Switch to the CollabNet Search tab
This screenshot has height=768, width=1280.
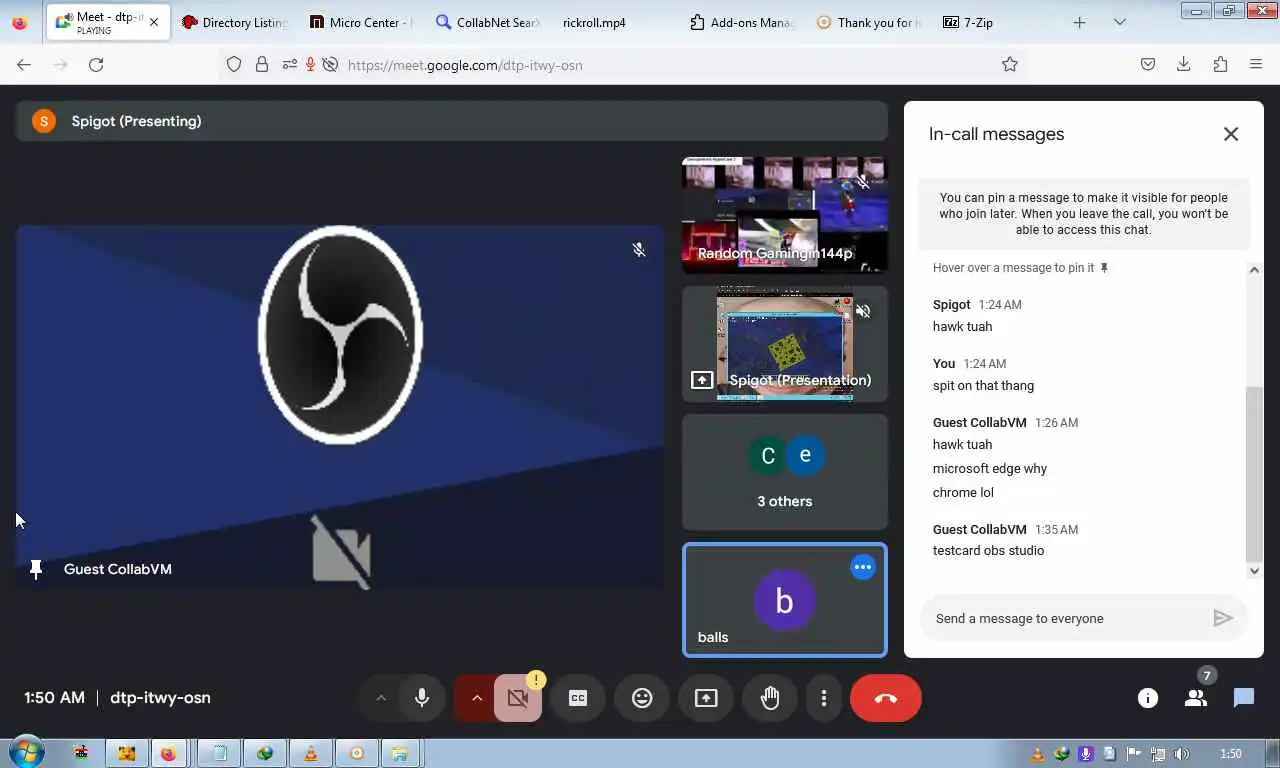coord(488,22)
